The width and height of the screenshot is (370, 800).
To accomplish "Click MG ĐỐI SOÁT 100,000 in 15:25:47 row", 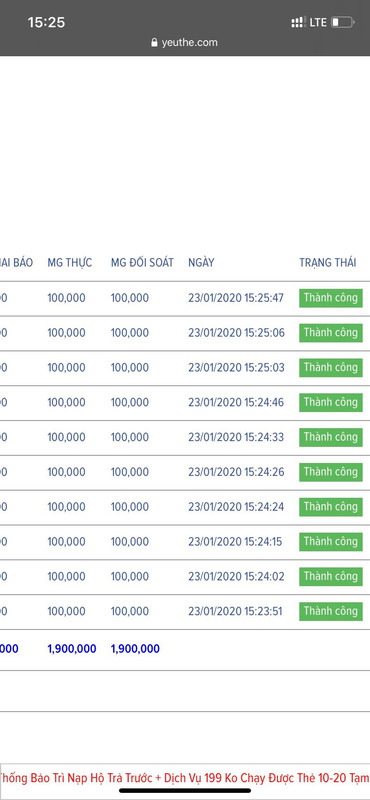I will click(x=130, y=298).
